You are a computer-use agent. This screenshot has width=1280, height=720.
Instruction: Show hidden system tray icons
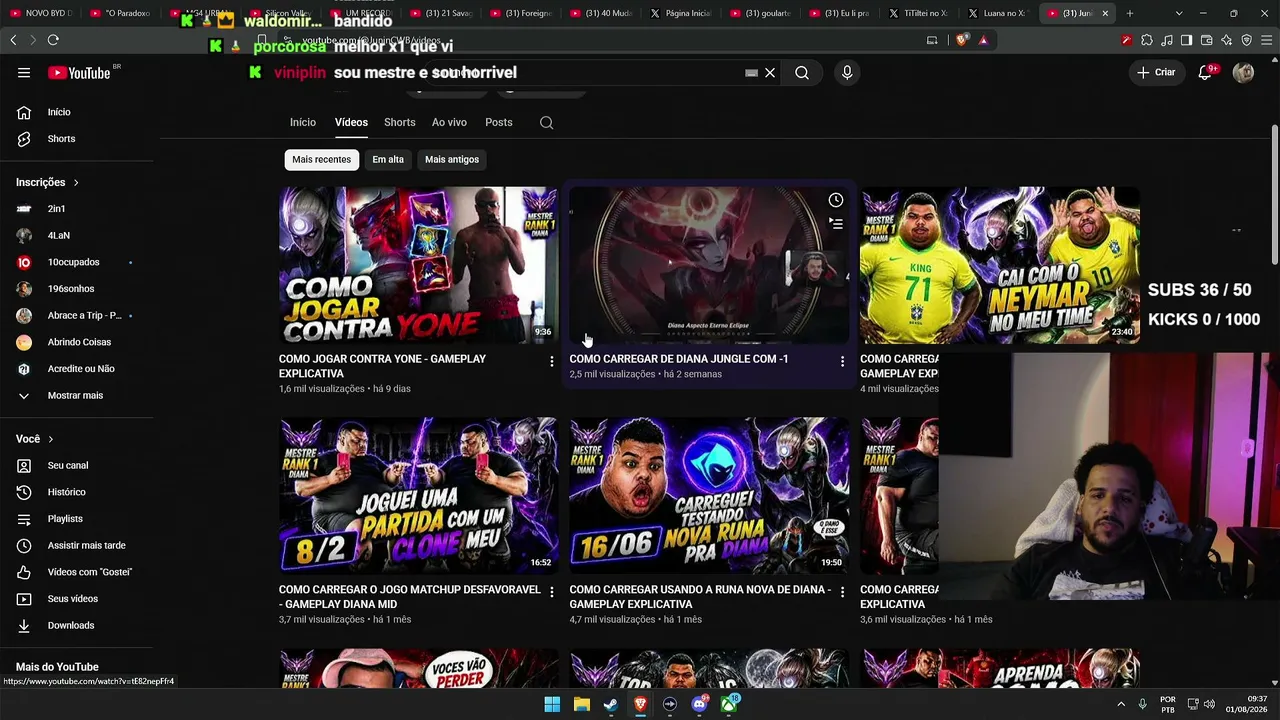pyautogui.click(x=1121, y=705)
